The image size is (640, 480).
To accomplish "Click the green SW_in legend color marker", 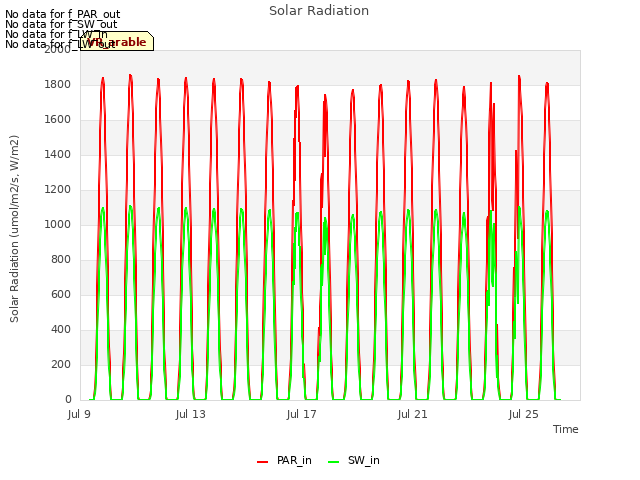I will point(333,462).
